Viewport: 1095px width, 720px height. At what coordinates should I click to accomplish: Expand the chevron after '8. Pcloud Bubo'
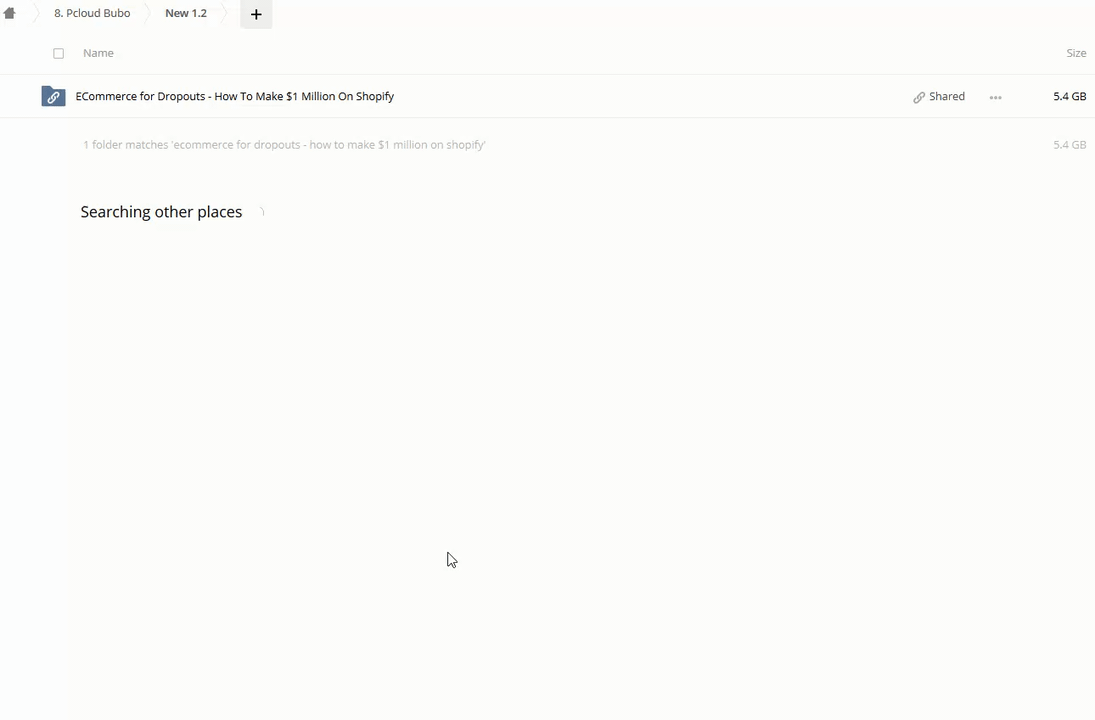(146, 14)
